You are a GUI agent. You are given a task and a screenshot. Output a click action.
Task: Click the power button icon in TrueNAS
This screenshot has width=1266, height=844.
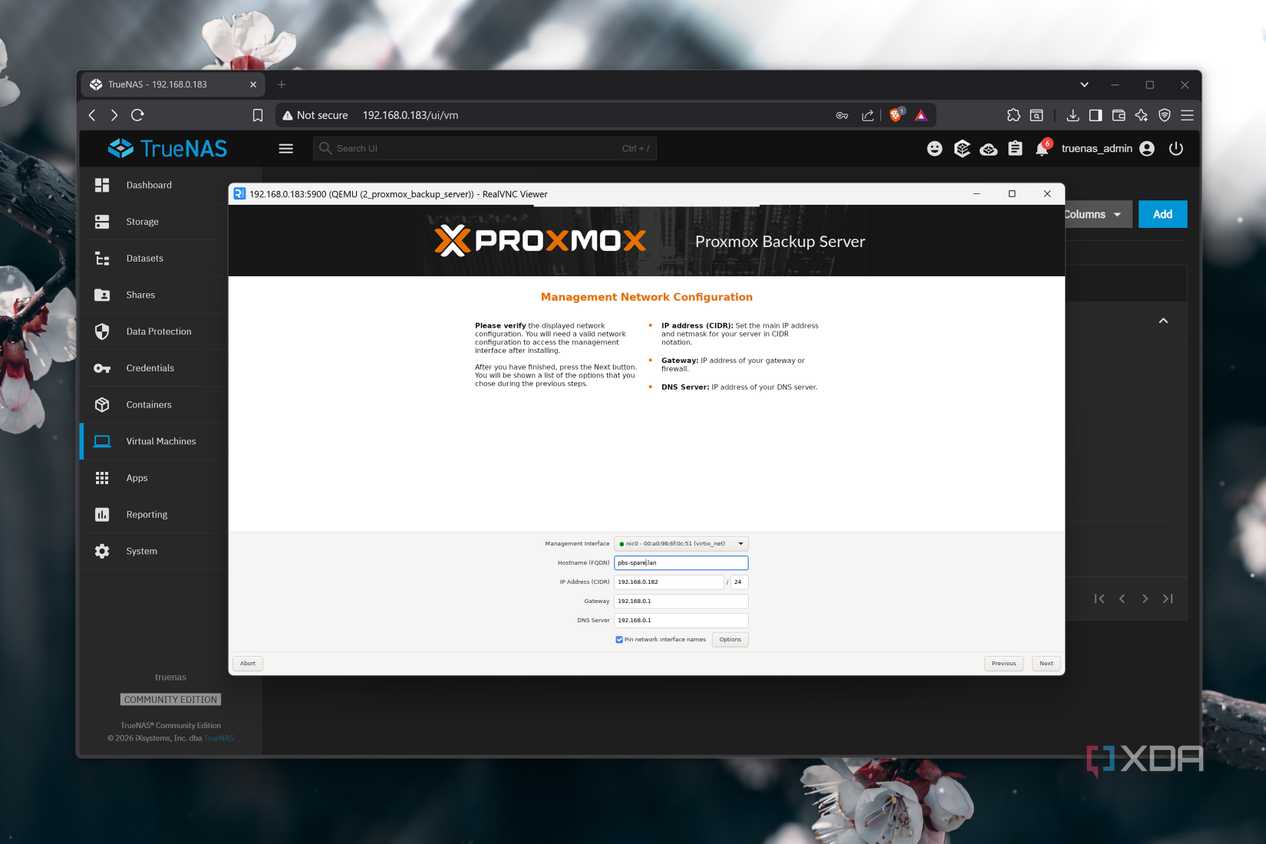point(1176,148)
